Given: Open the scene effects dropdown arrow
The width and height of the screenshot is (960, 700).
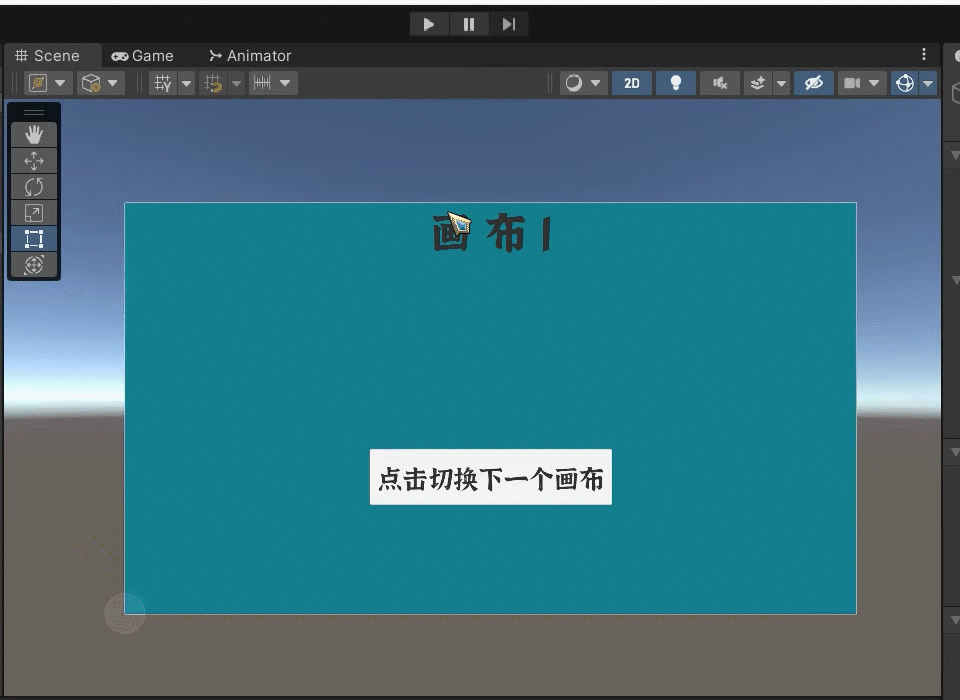Looking at the screenshot, I should pos(781,83).
